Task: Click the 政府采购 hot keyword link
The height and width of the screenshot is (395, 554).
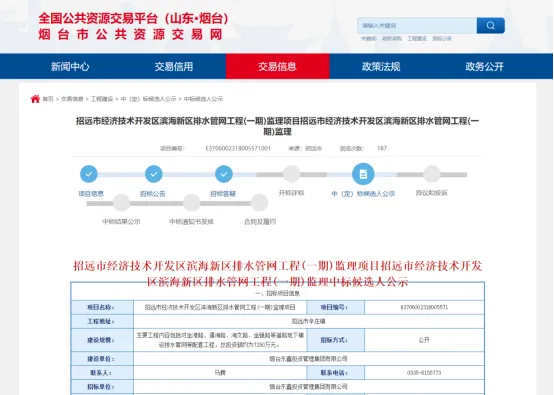Action: 391,39
